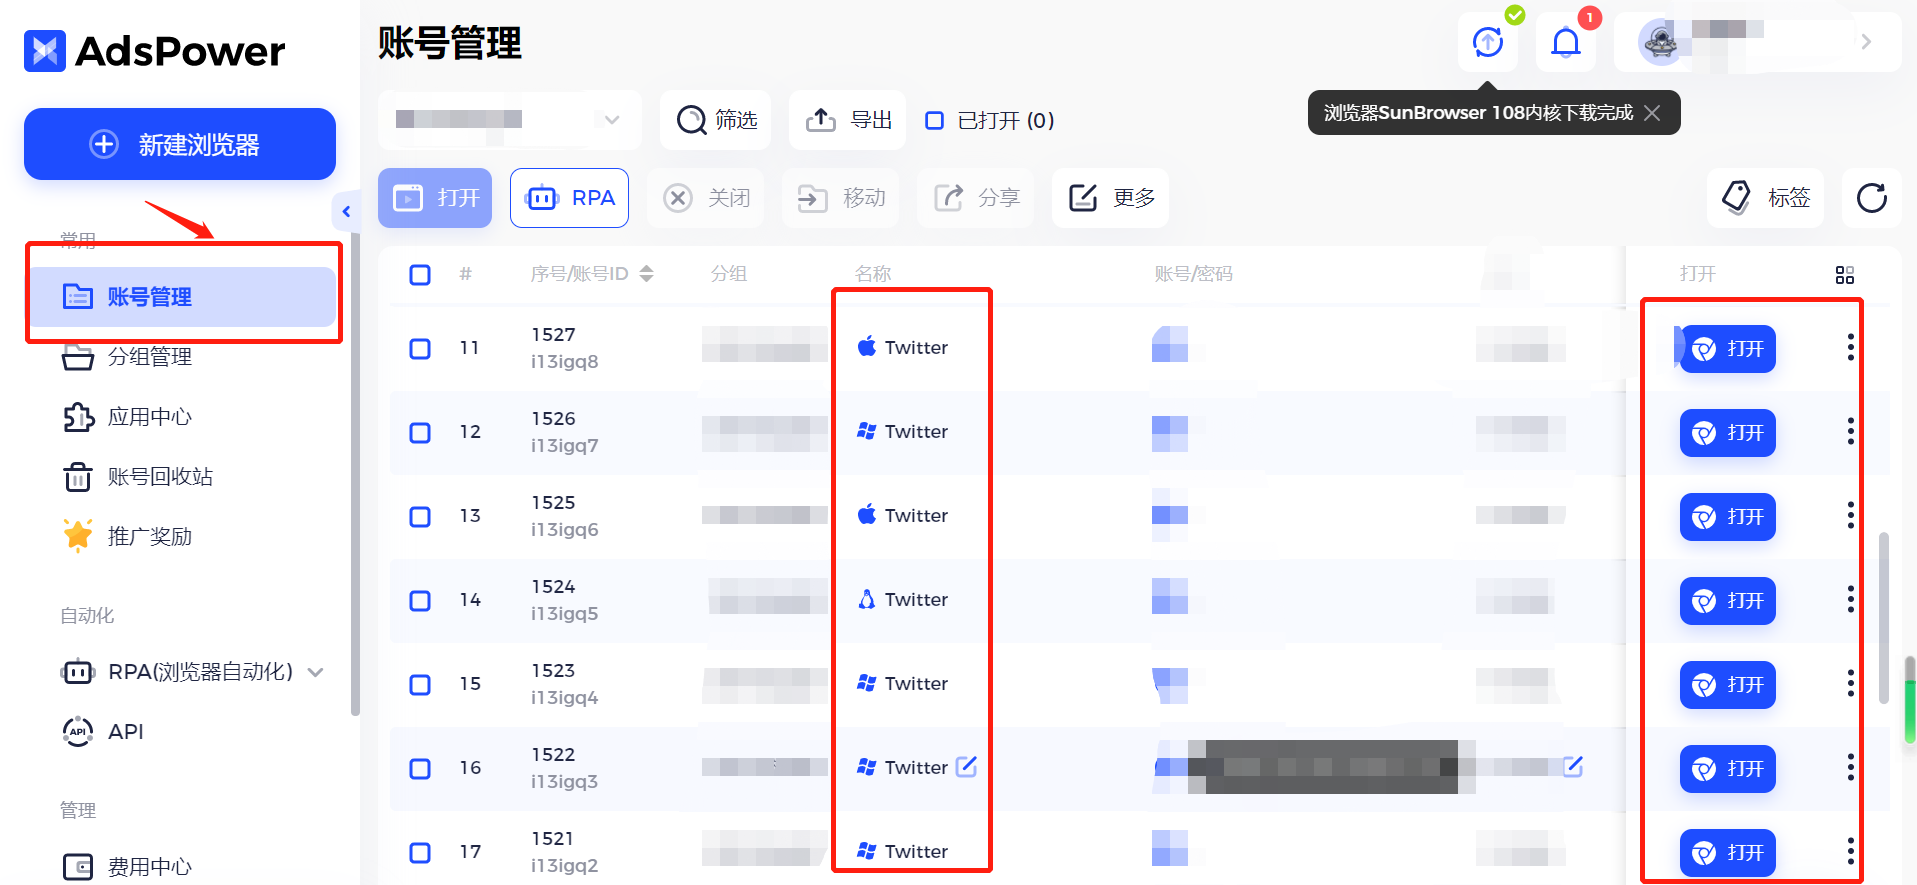This screenshot has height=885, width=1917.
Task: Click edit icon beside Twitter in row 16
Action: (x=966, y=767)
